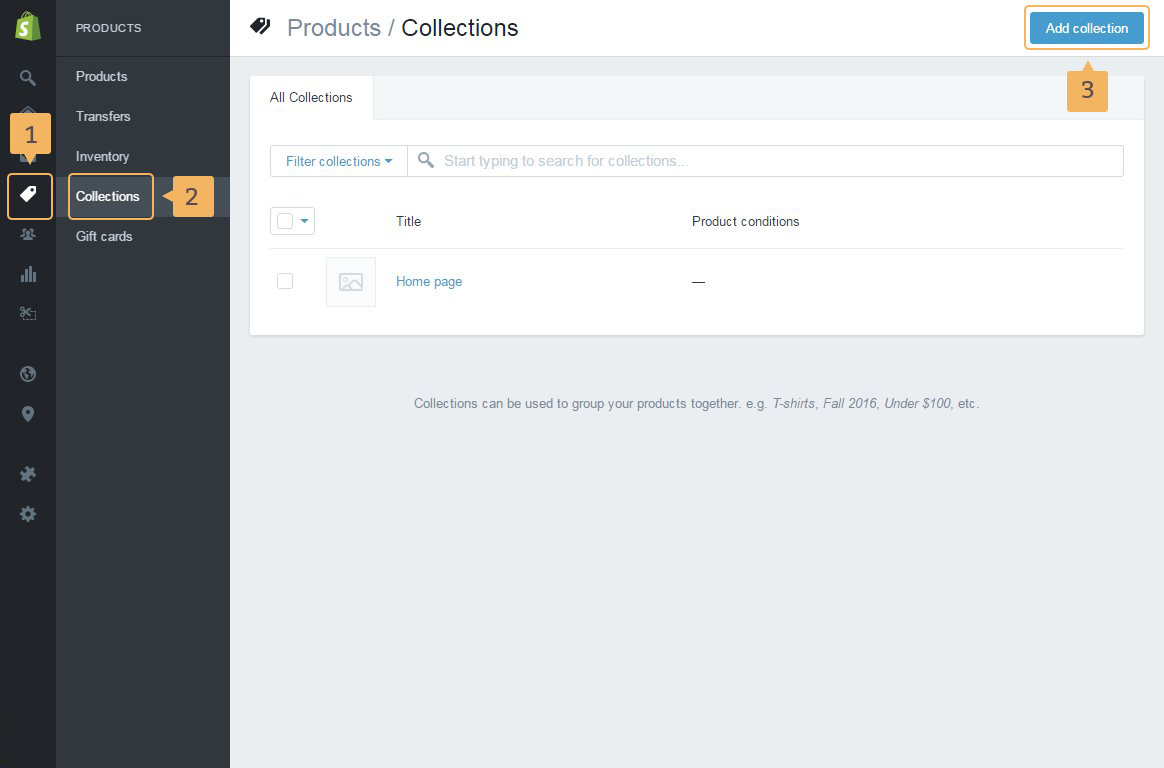Open Settings via the gear icon
Viewport: 1164px width, 768px height.
[28, 514]
